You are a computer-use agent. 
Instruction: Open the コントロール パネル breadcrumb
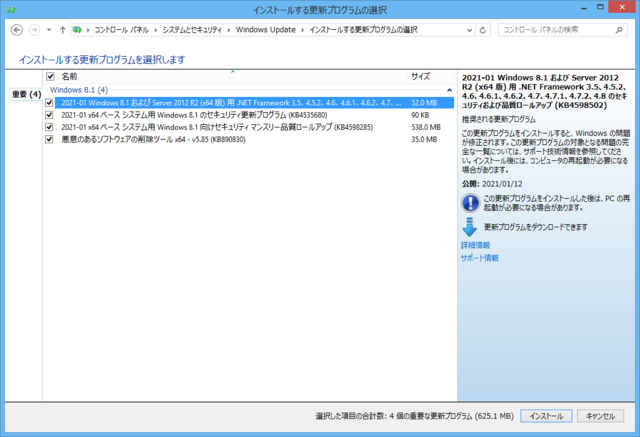pos(122,30)
